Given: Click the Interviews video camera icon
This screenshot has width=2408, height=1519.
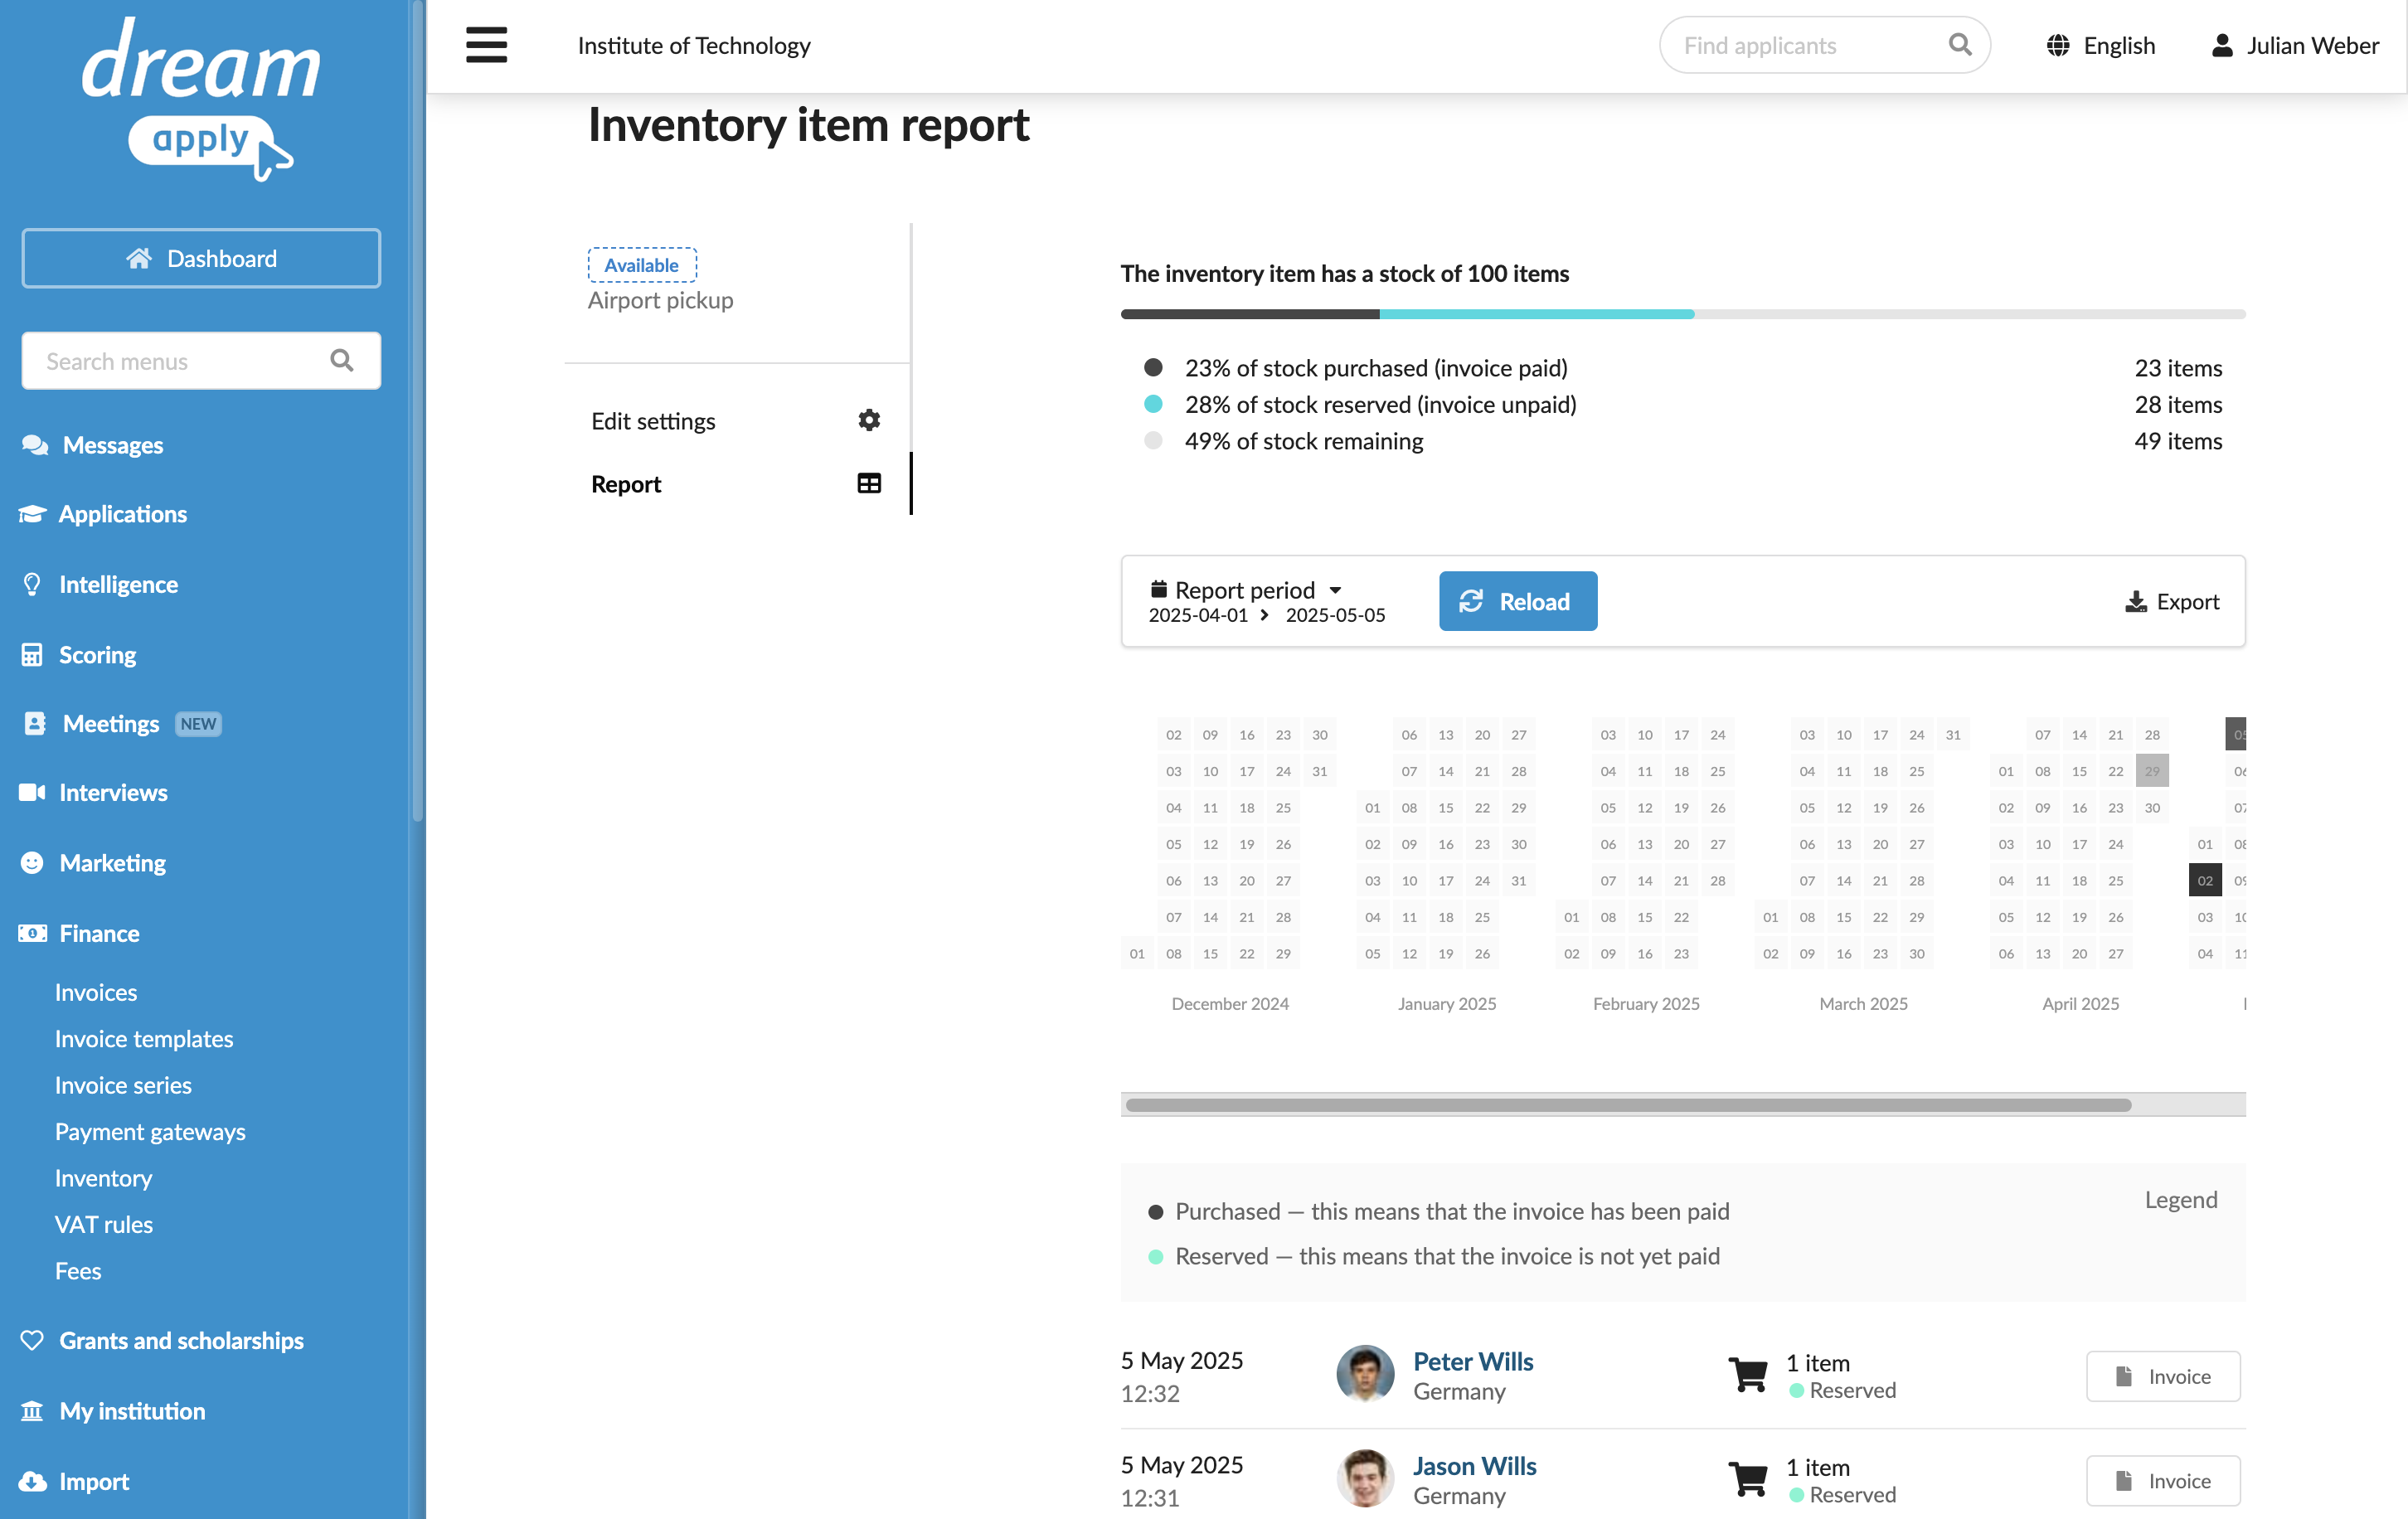Looking at the screenshot, I should (32, 793).
